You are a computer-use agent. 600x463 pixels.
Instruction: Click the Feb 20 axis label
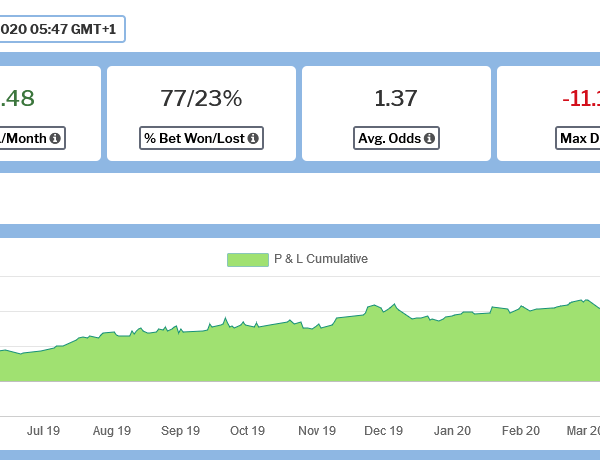tap(520, 431)
